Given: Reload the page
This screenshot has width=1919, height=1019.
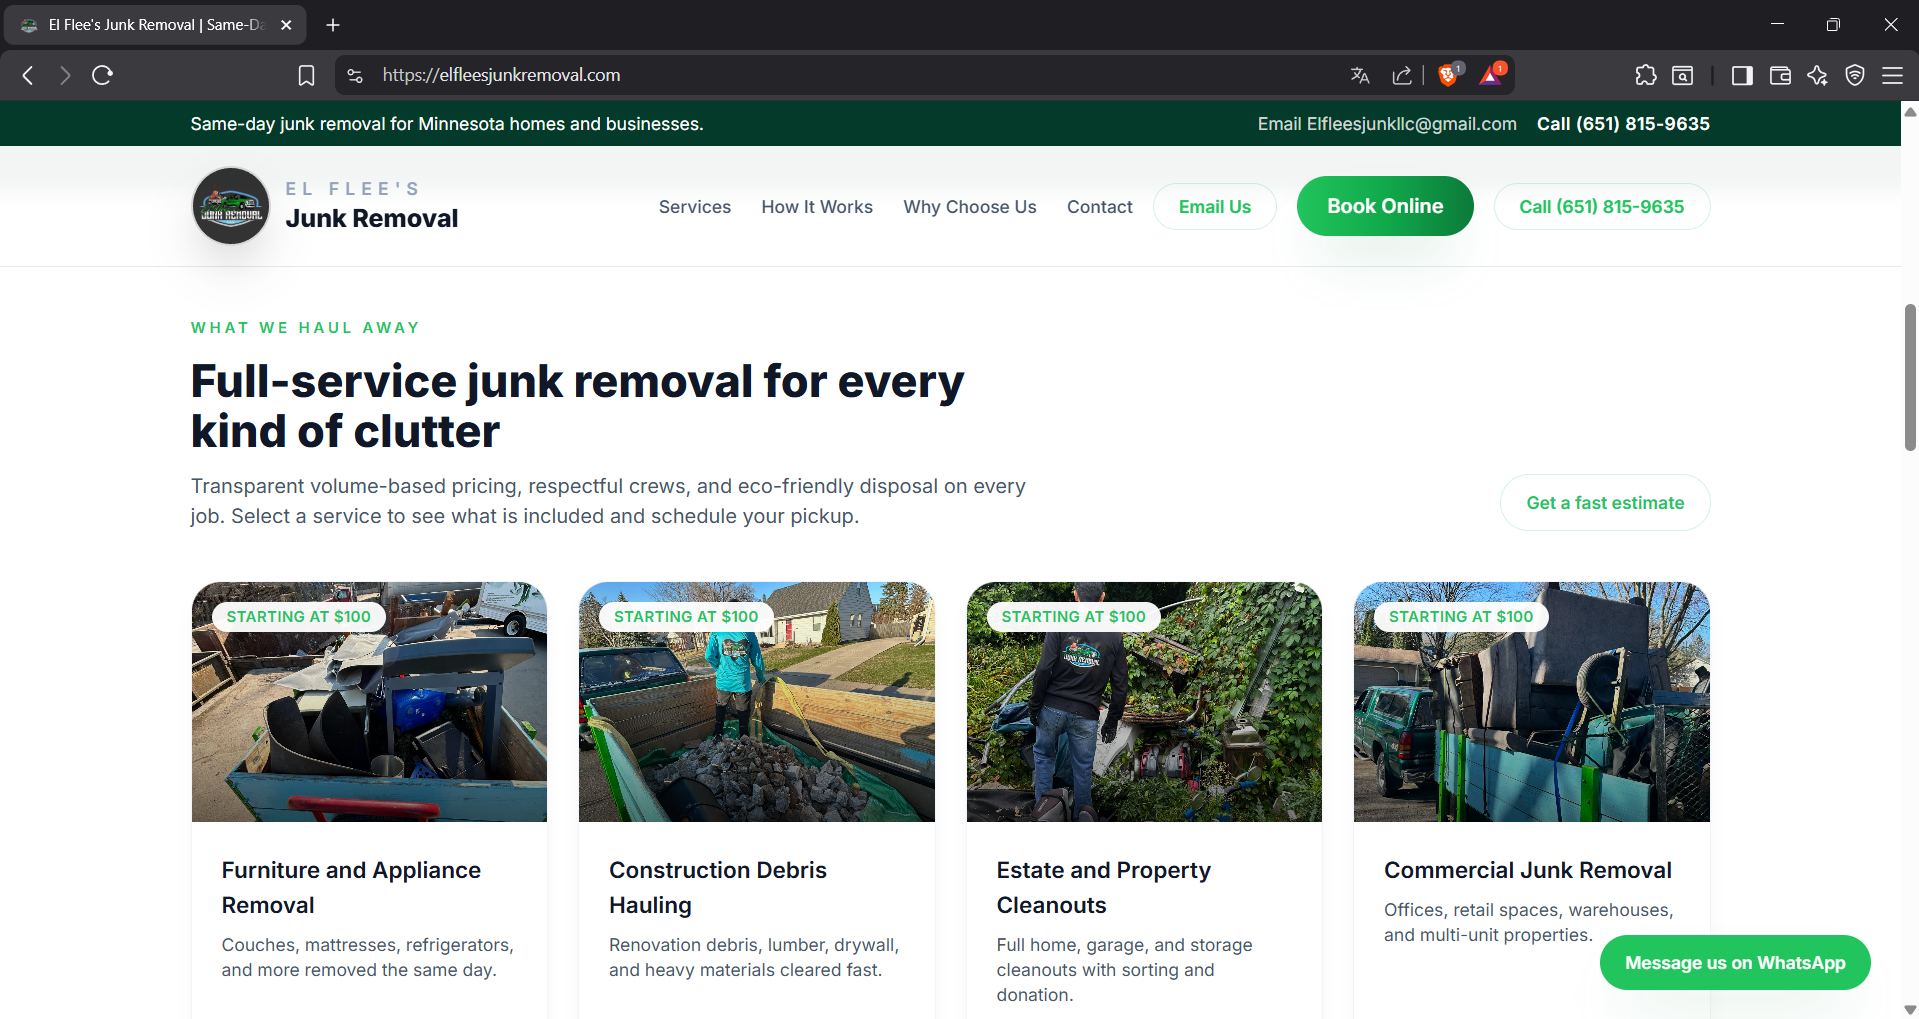Looking at the screenshot, I should click(x=102, y=75).
